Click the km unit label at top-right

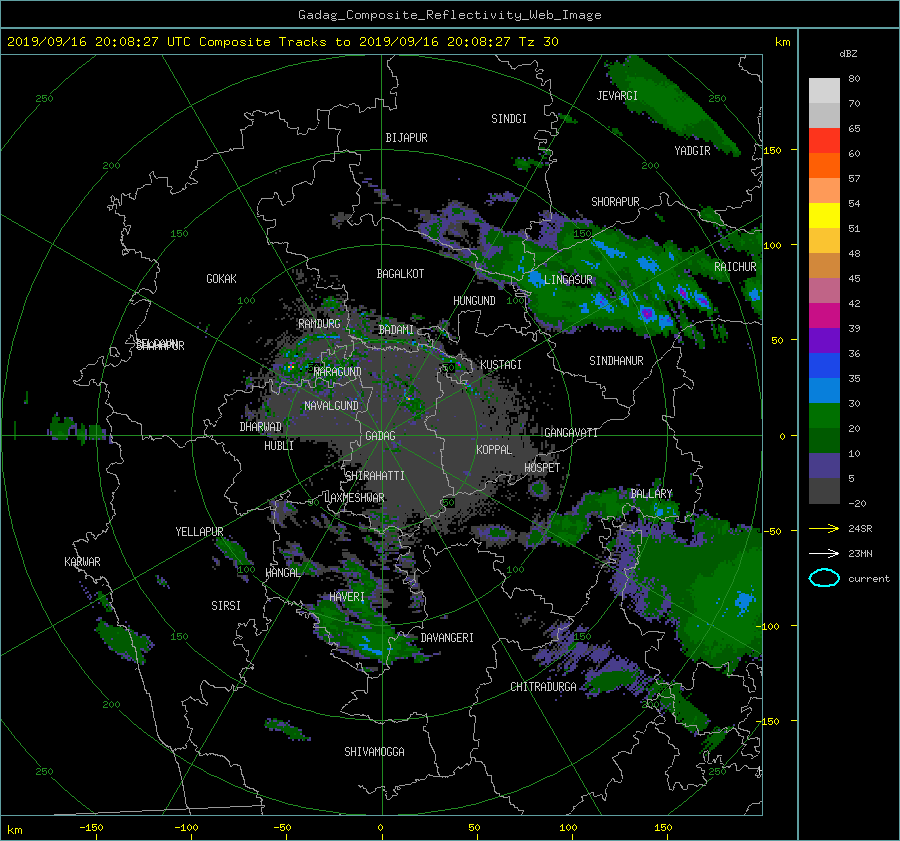pyautogui.click(x=782, y=42)
